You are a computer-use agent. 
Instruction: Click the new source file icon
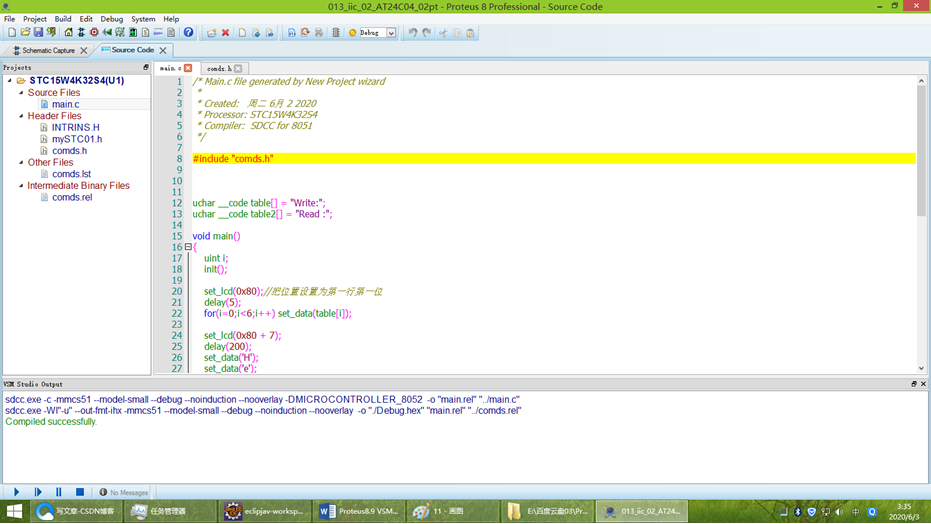242,33
